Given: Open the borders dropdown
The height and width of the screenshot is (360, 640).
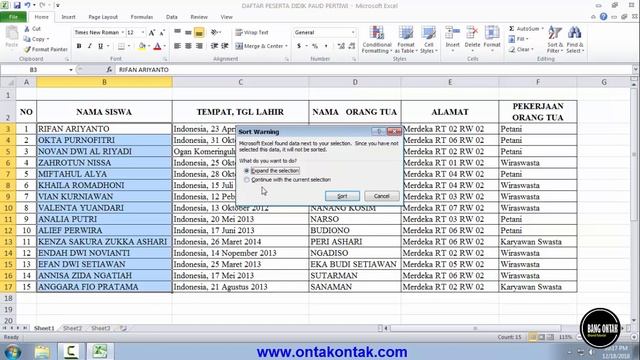Looking at the screenshot, I should pos(129,46).
